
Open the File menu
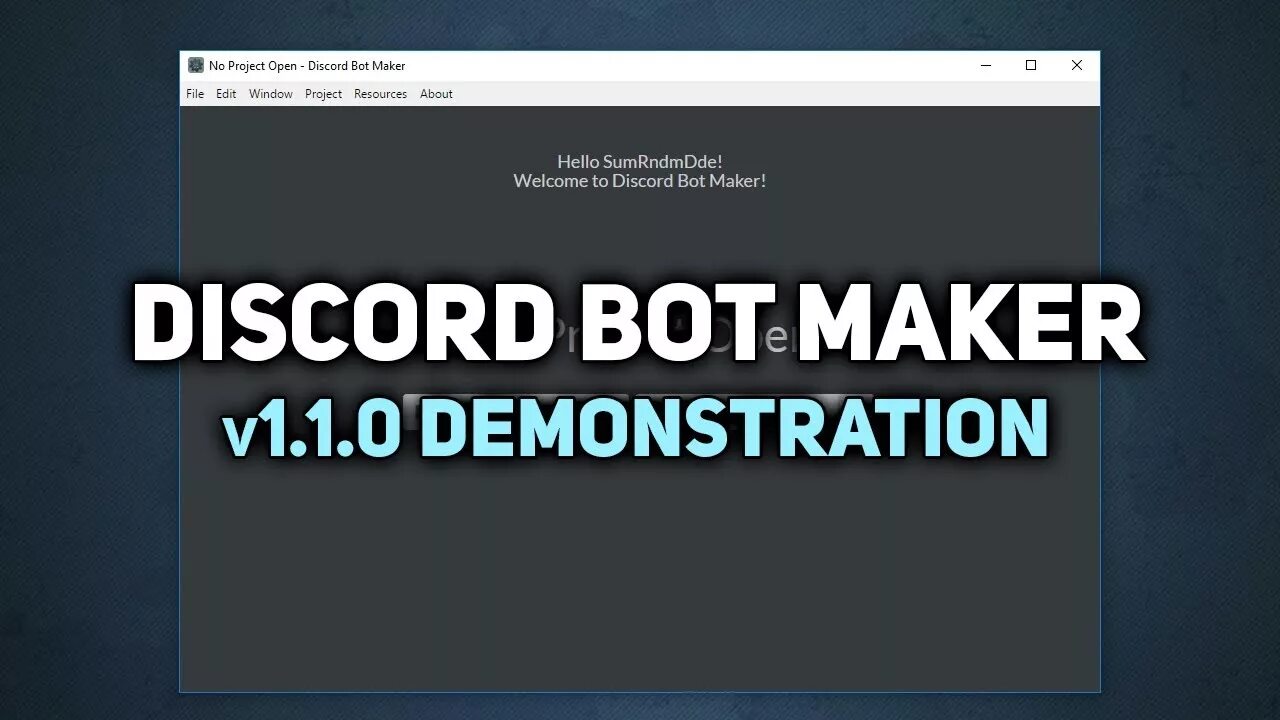195,94
